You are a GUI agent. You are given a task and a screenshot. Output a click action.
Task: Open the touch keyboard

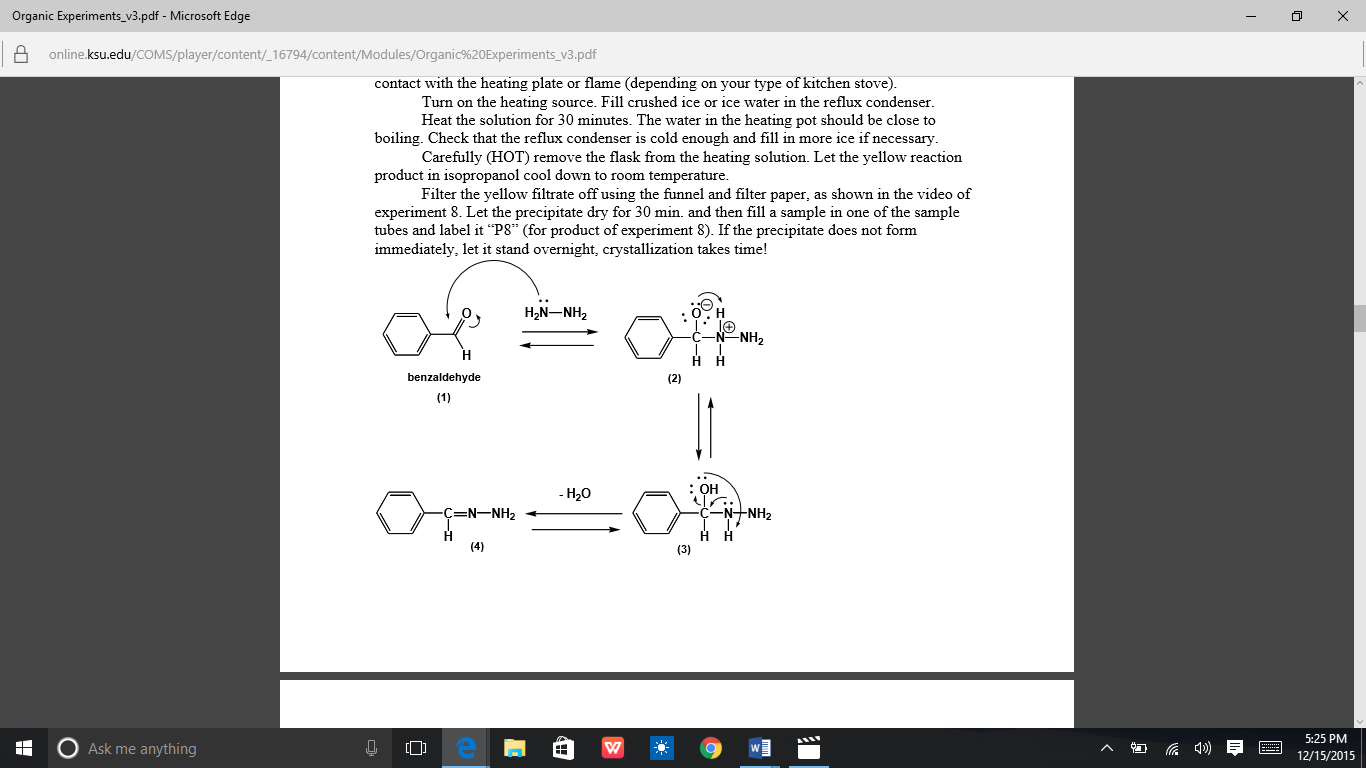coord(1270,748)
